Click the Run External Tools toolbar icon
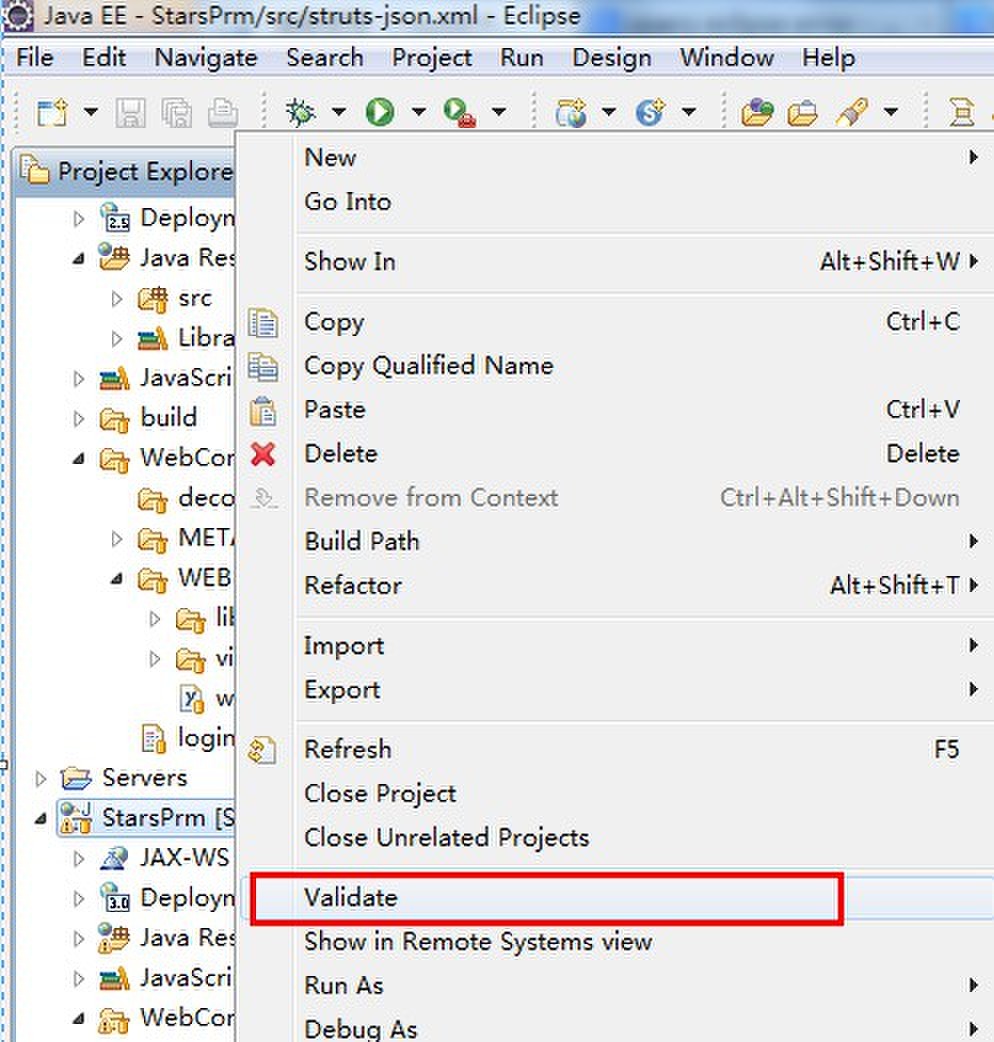 (460, 112)
